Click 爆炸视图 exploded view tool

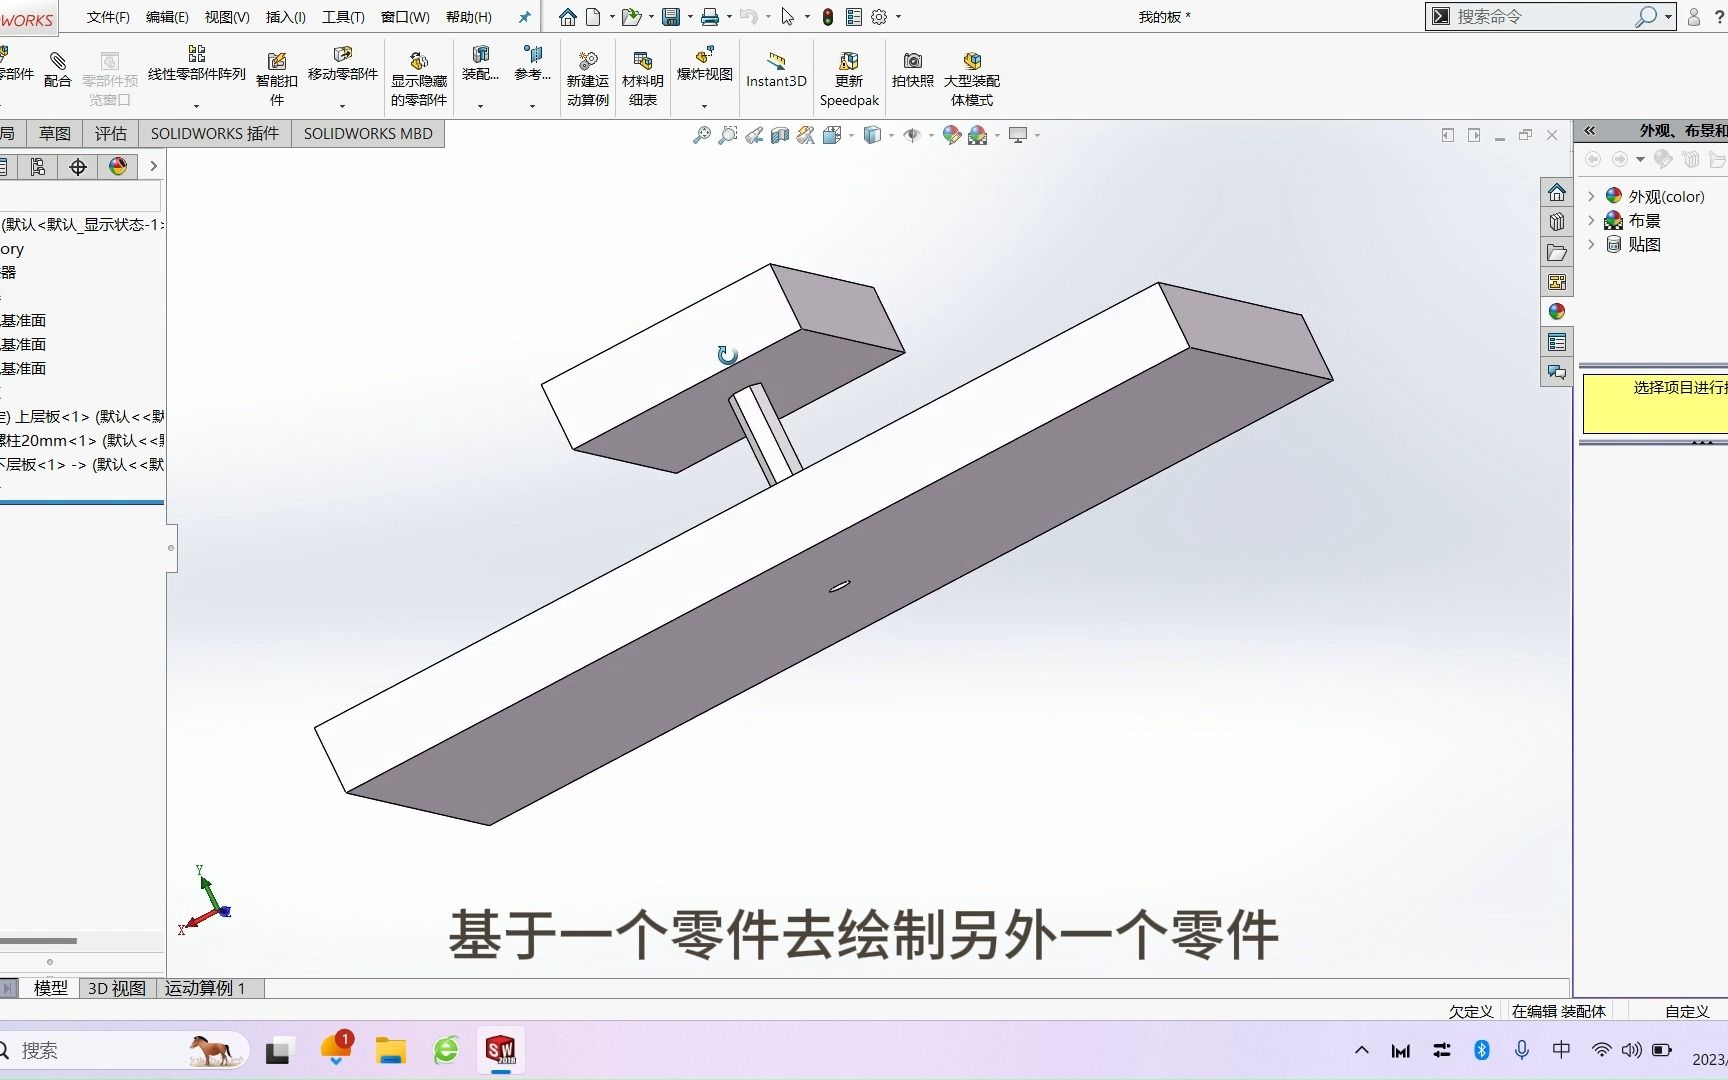click(705, 64)
